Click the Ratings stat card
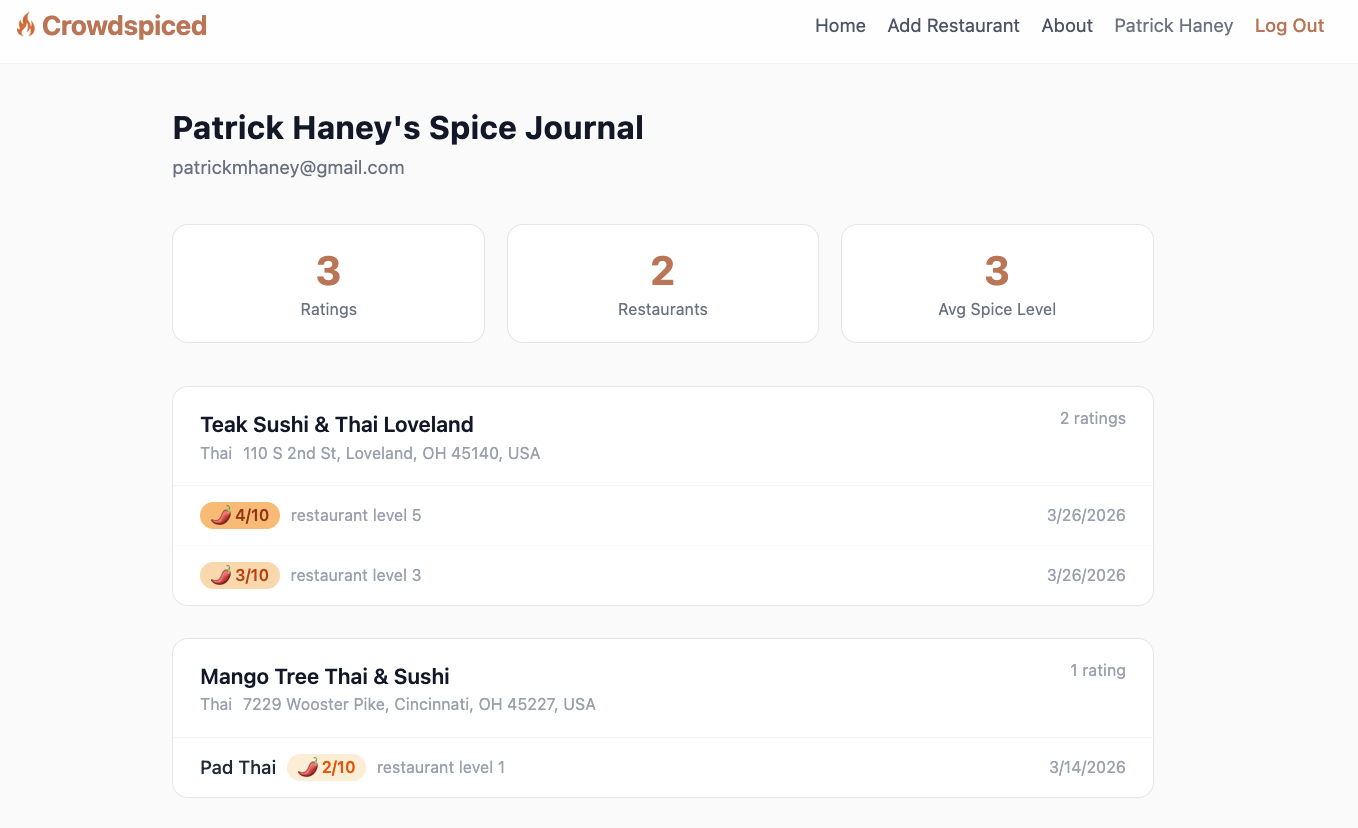This screenshot has height=828, width=1358. [x=328, y=283]
